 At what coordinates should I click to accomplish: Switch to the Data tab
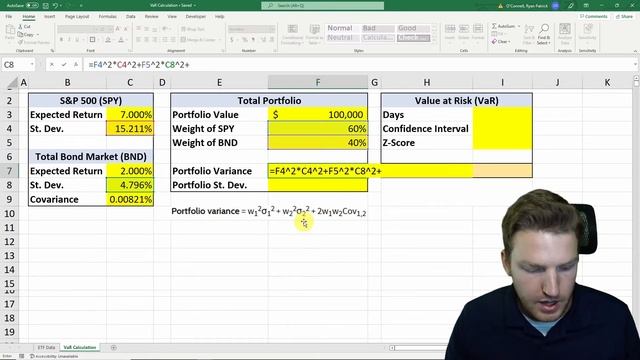131,17
